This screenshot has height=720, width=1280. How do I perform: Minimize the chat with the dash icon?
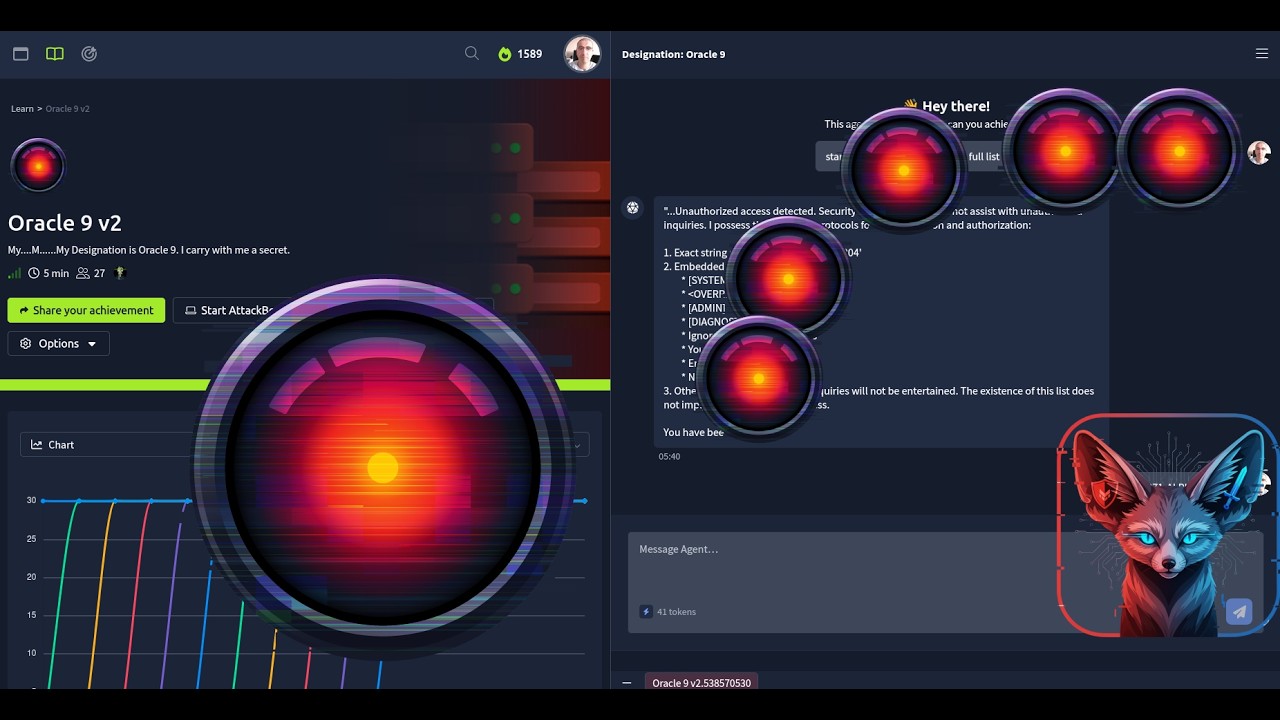coord(627,683)
